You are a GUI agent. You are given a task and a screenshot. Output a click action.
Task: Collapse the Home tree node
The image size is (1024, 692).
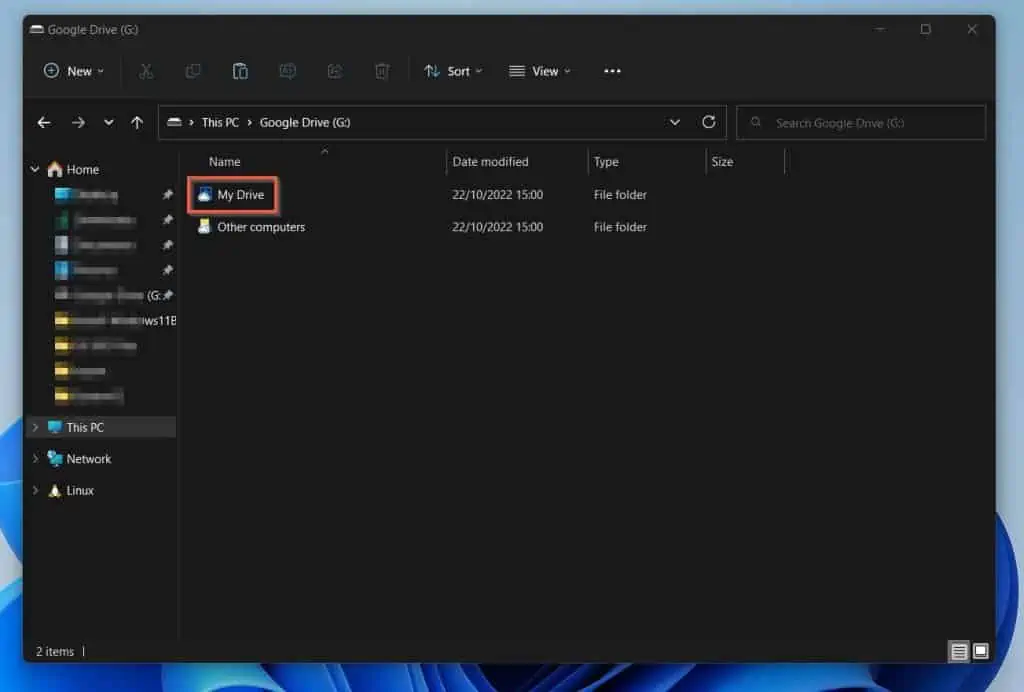pyautogui.click(x=35, y=170)
